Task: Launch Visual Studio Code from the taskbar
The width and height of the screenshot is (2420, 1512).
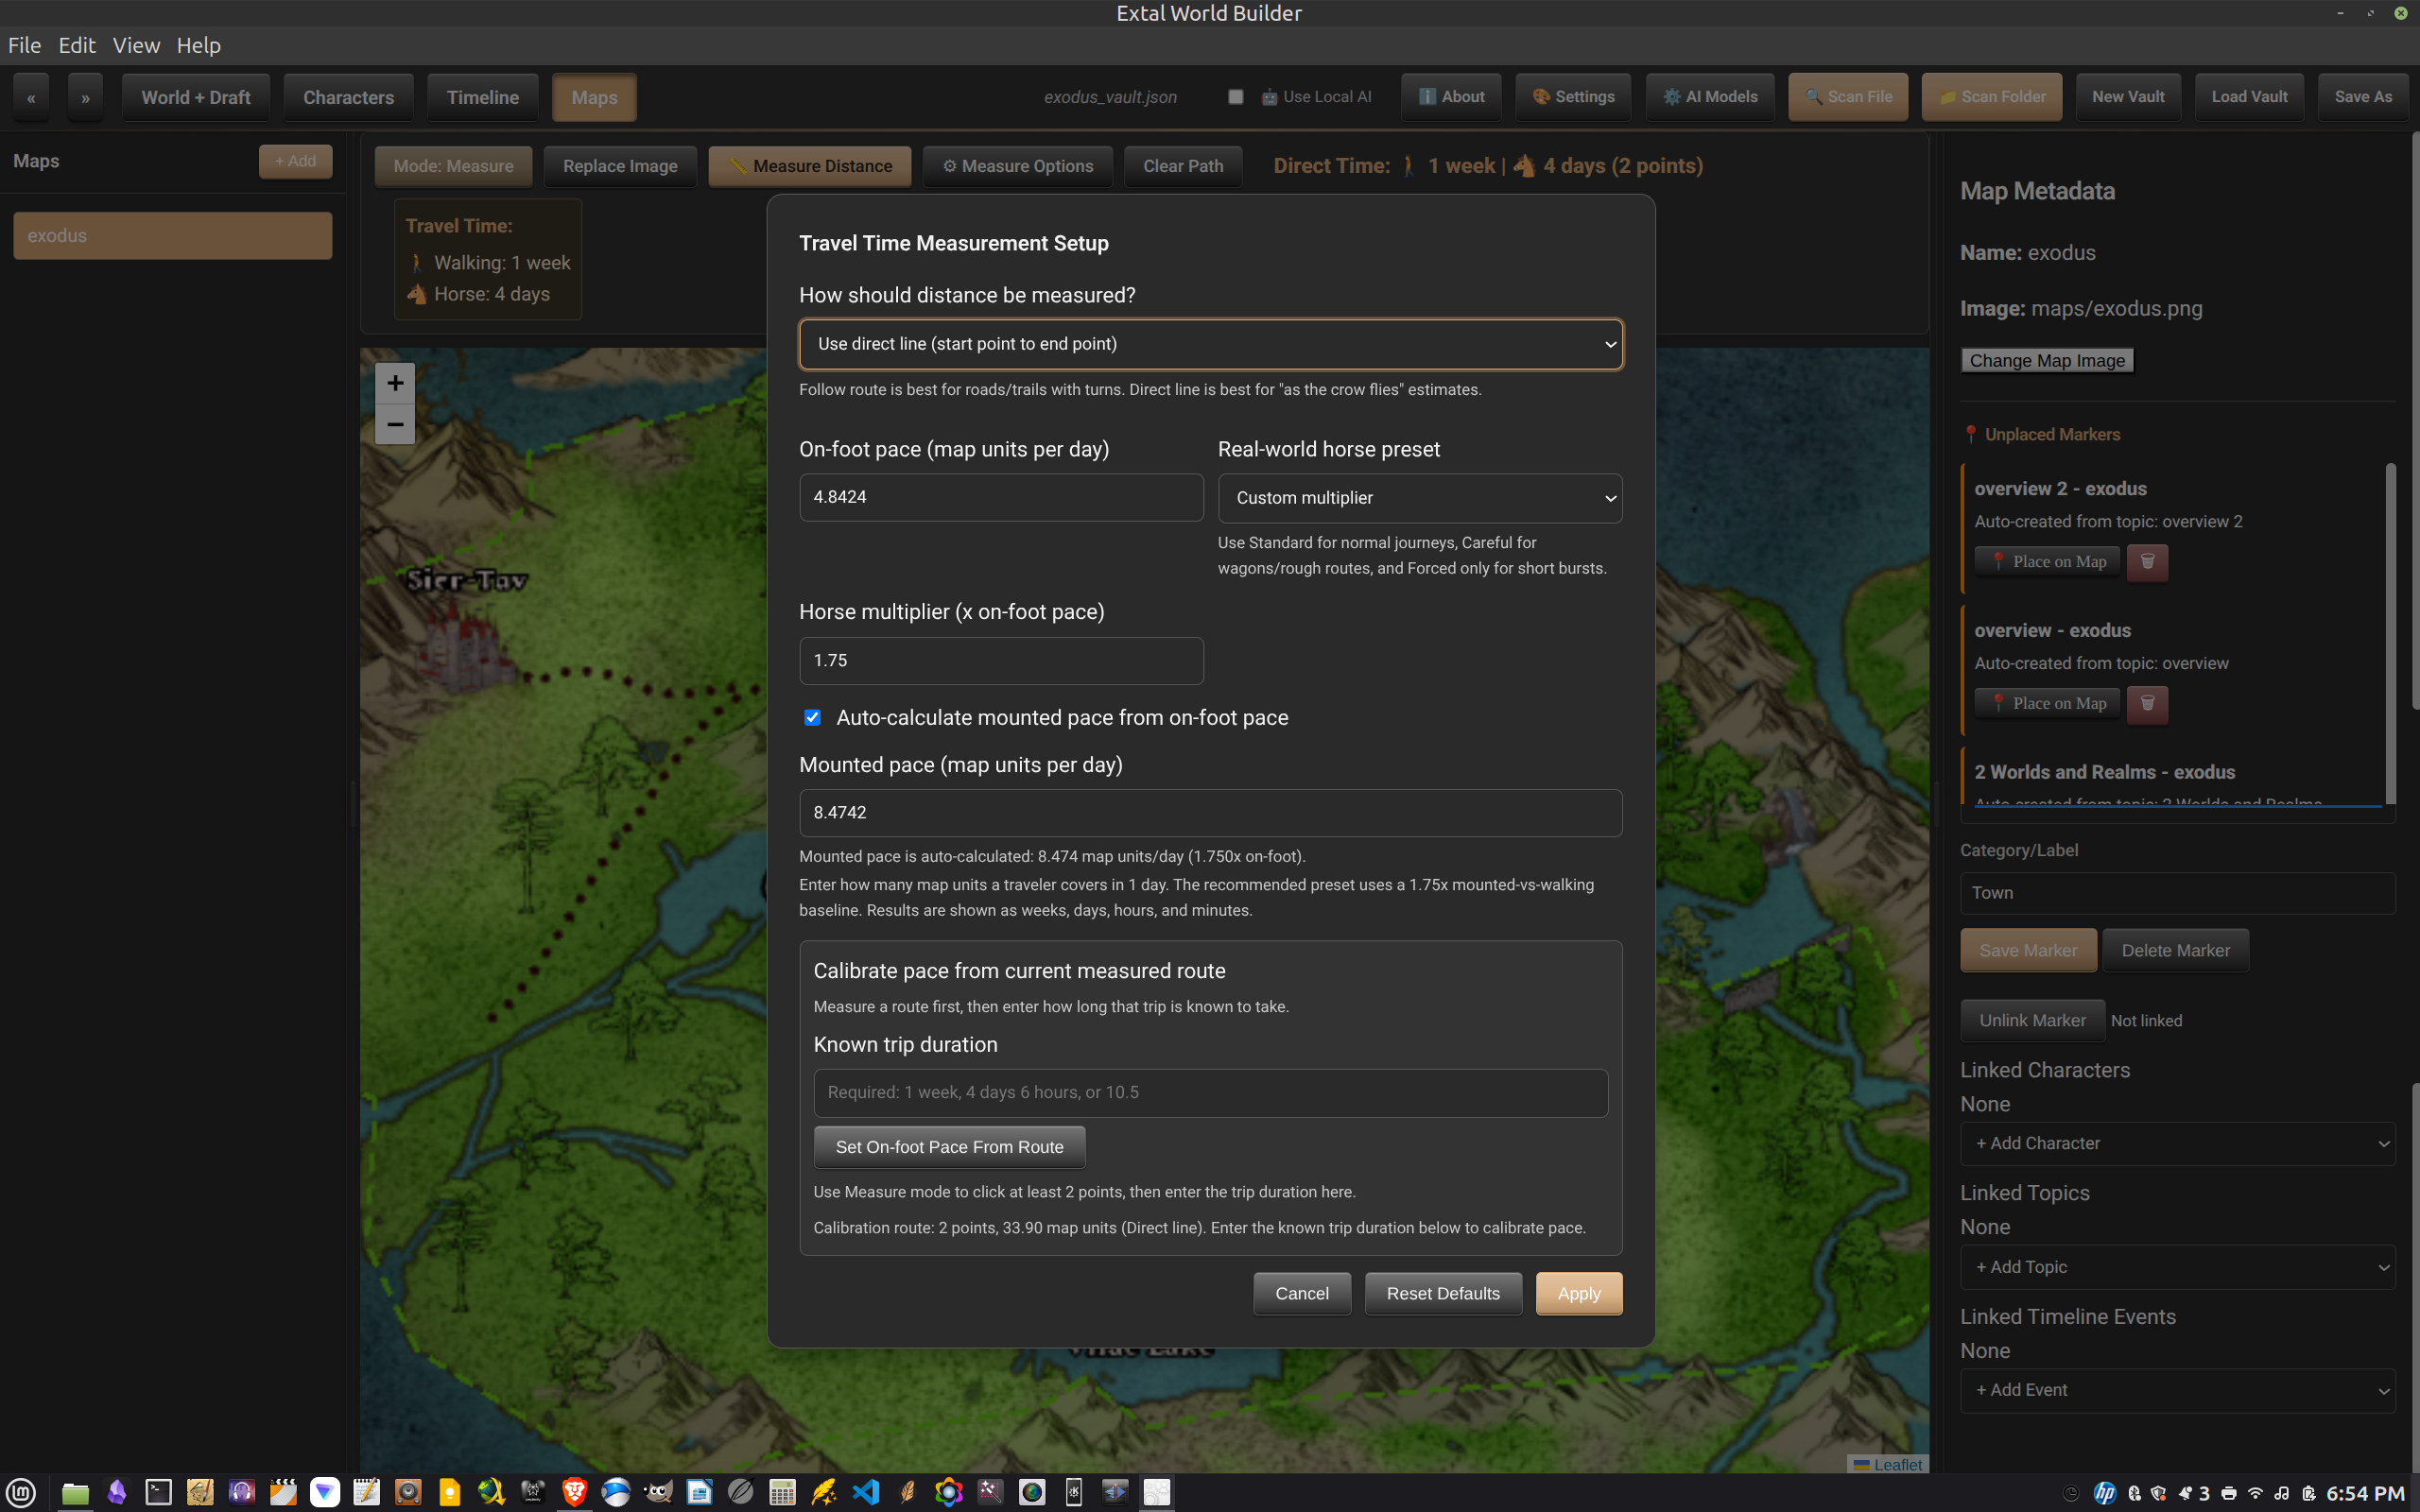Action: pos(865,1492)
